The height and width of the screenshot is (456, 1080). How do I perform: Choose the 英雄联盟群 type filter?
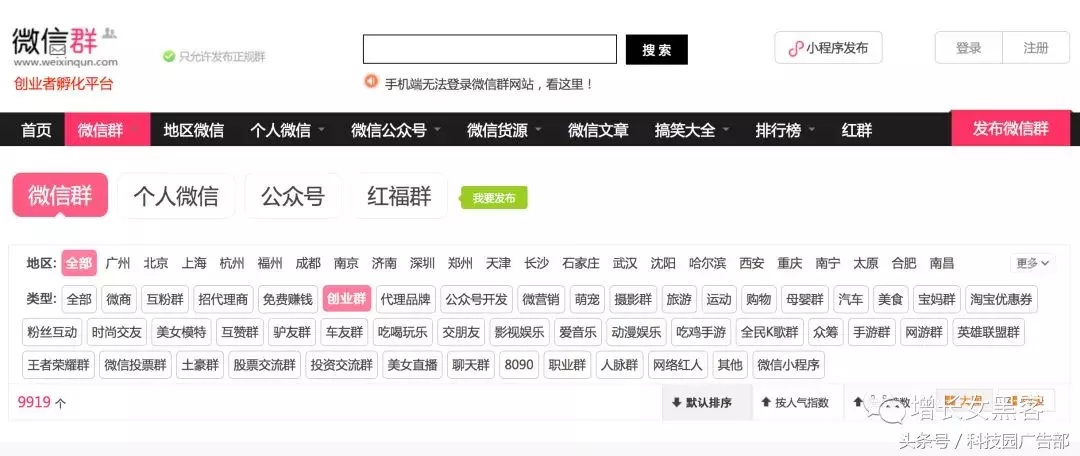(x=988, y=332)
